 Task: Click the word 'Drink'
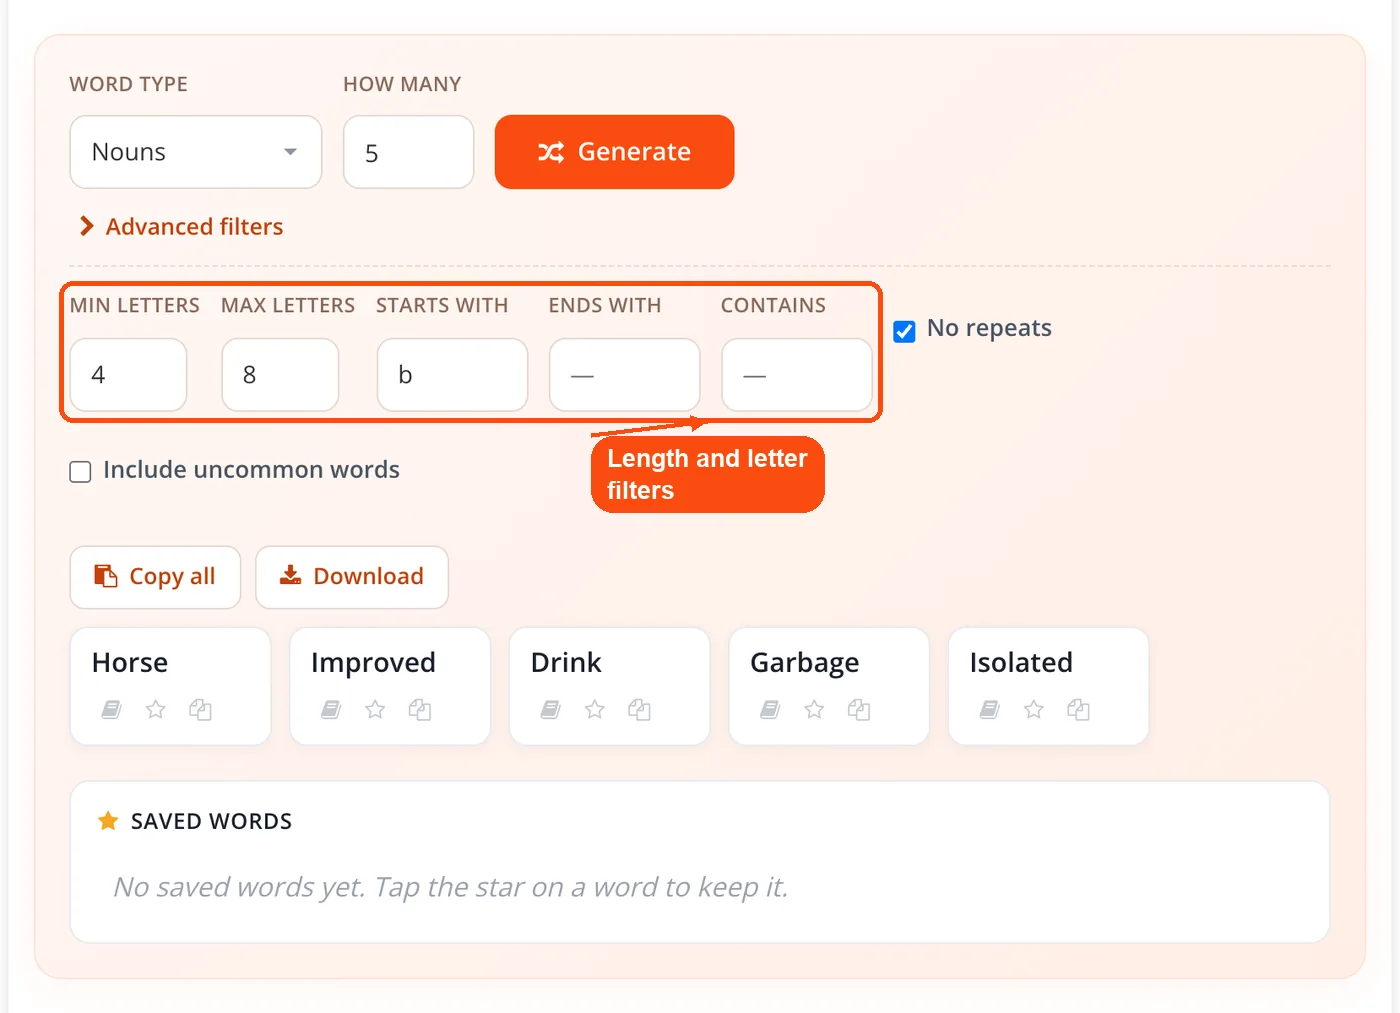[x=566, y=662]
